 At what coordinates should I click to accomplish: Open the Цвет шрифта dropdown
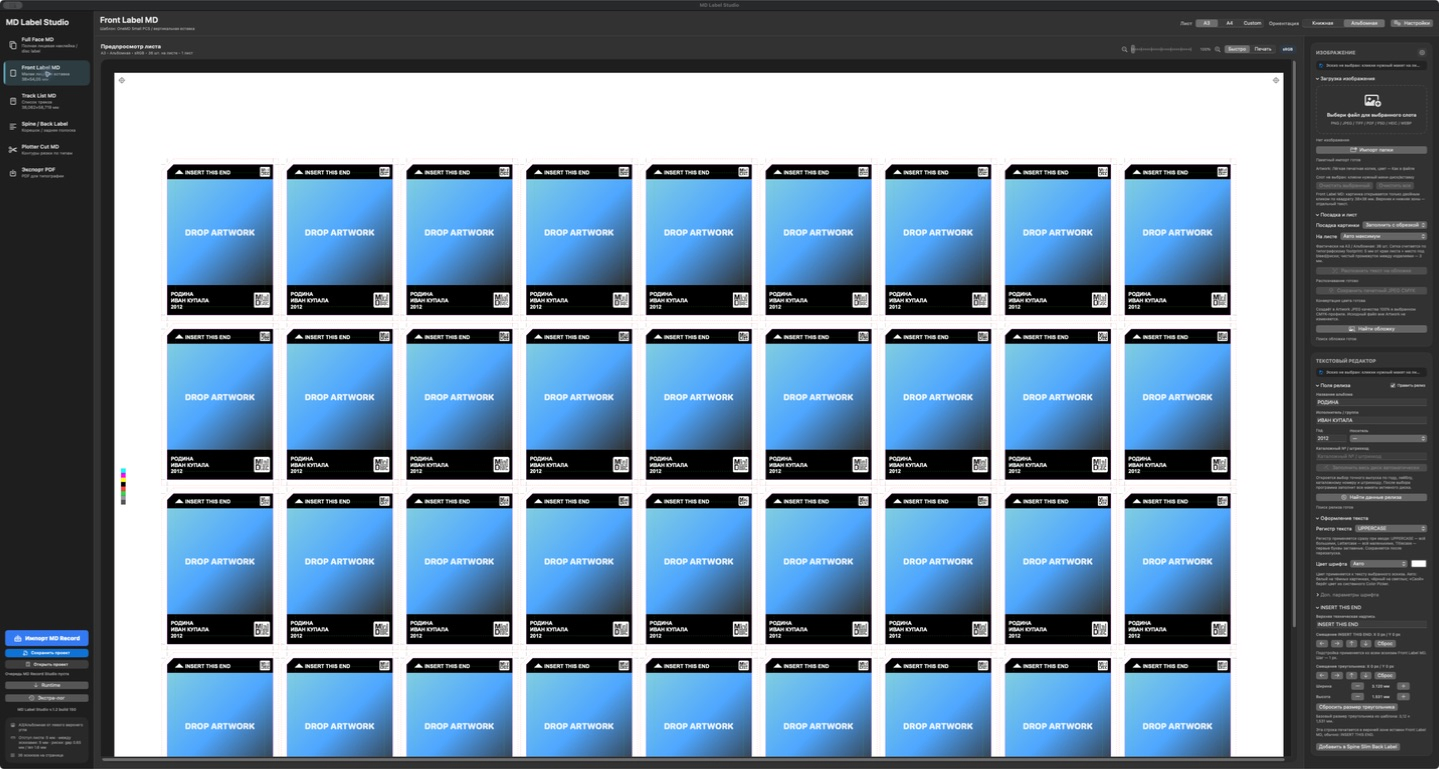pos(1378,563)
